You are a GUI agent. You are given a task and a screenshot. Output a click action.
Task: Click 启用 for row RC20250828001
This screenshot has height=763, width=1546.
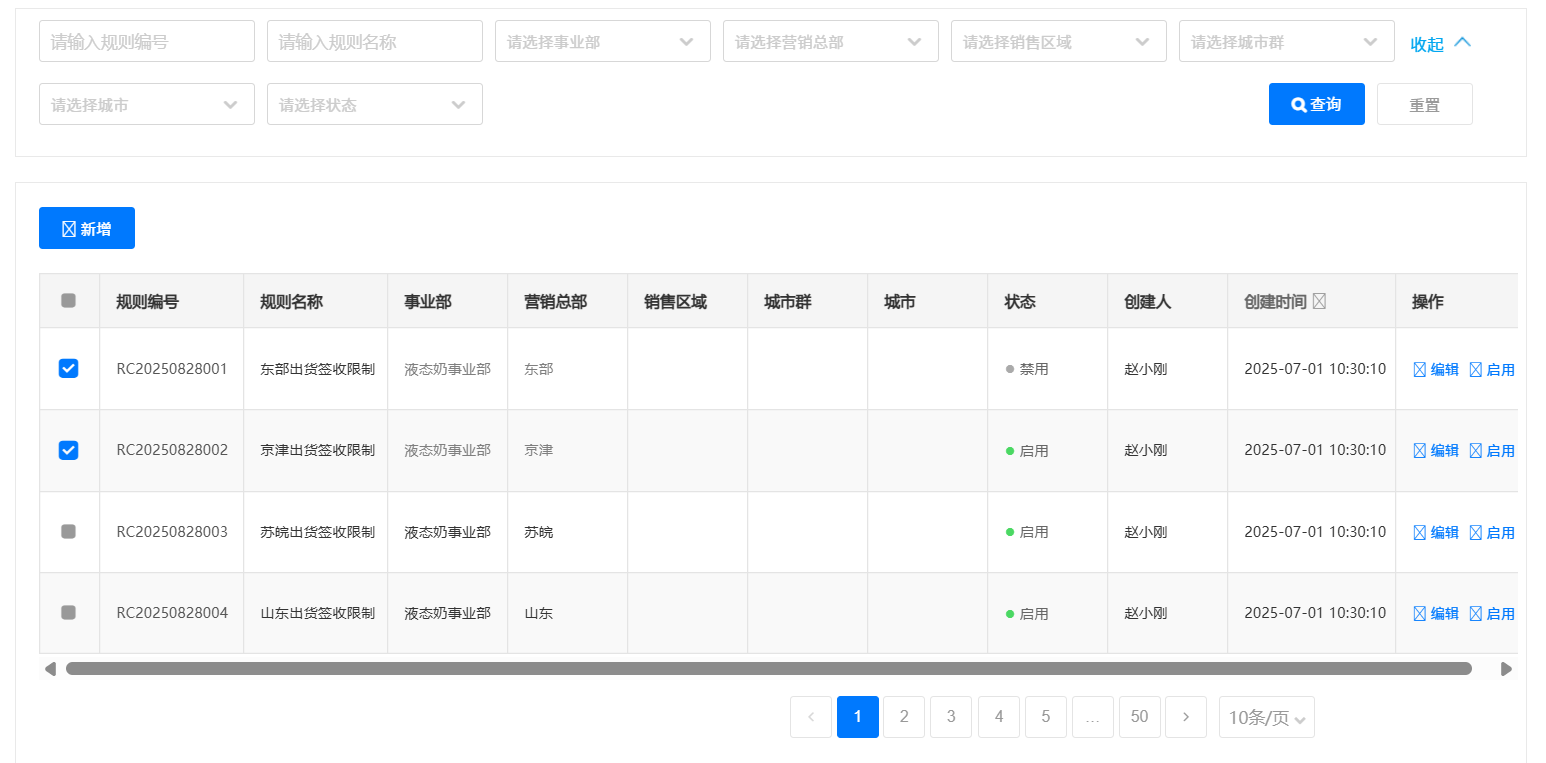coord(1491,369)
